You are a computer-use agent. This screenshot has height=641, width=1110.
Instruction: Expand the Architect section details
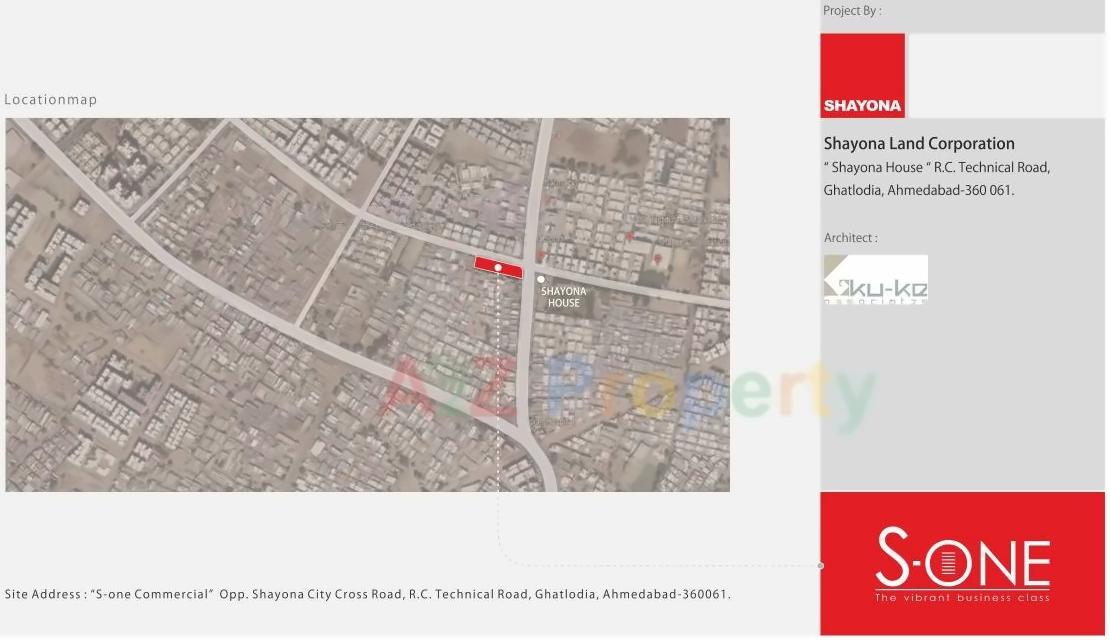[x=849, y=237]
